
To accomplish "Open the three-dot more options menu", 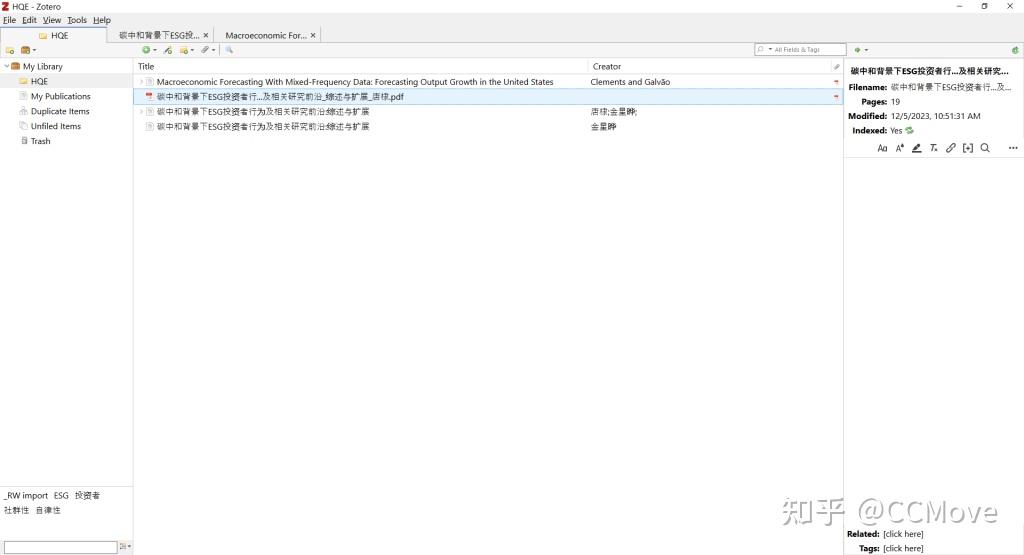I will (1013, 148).
